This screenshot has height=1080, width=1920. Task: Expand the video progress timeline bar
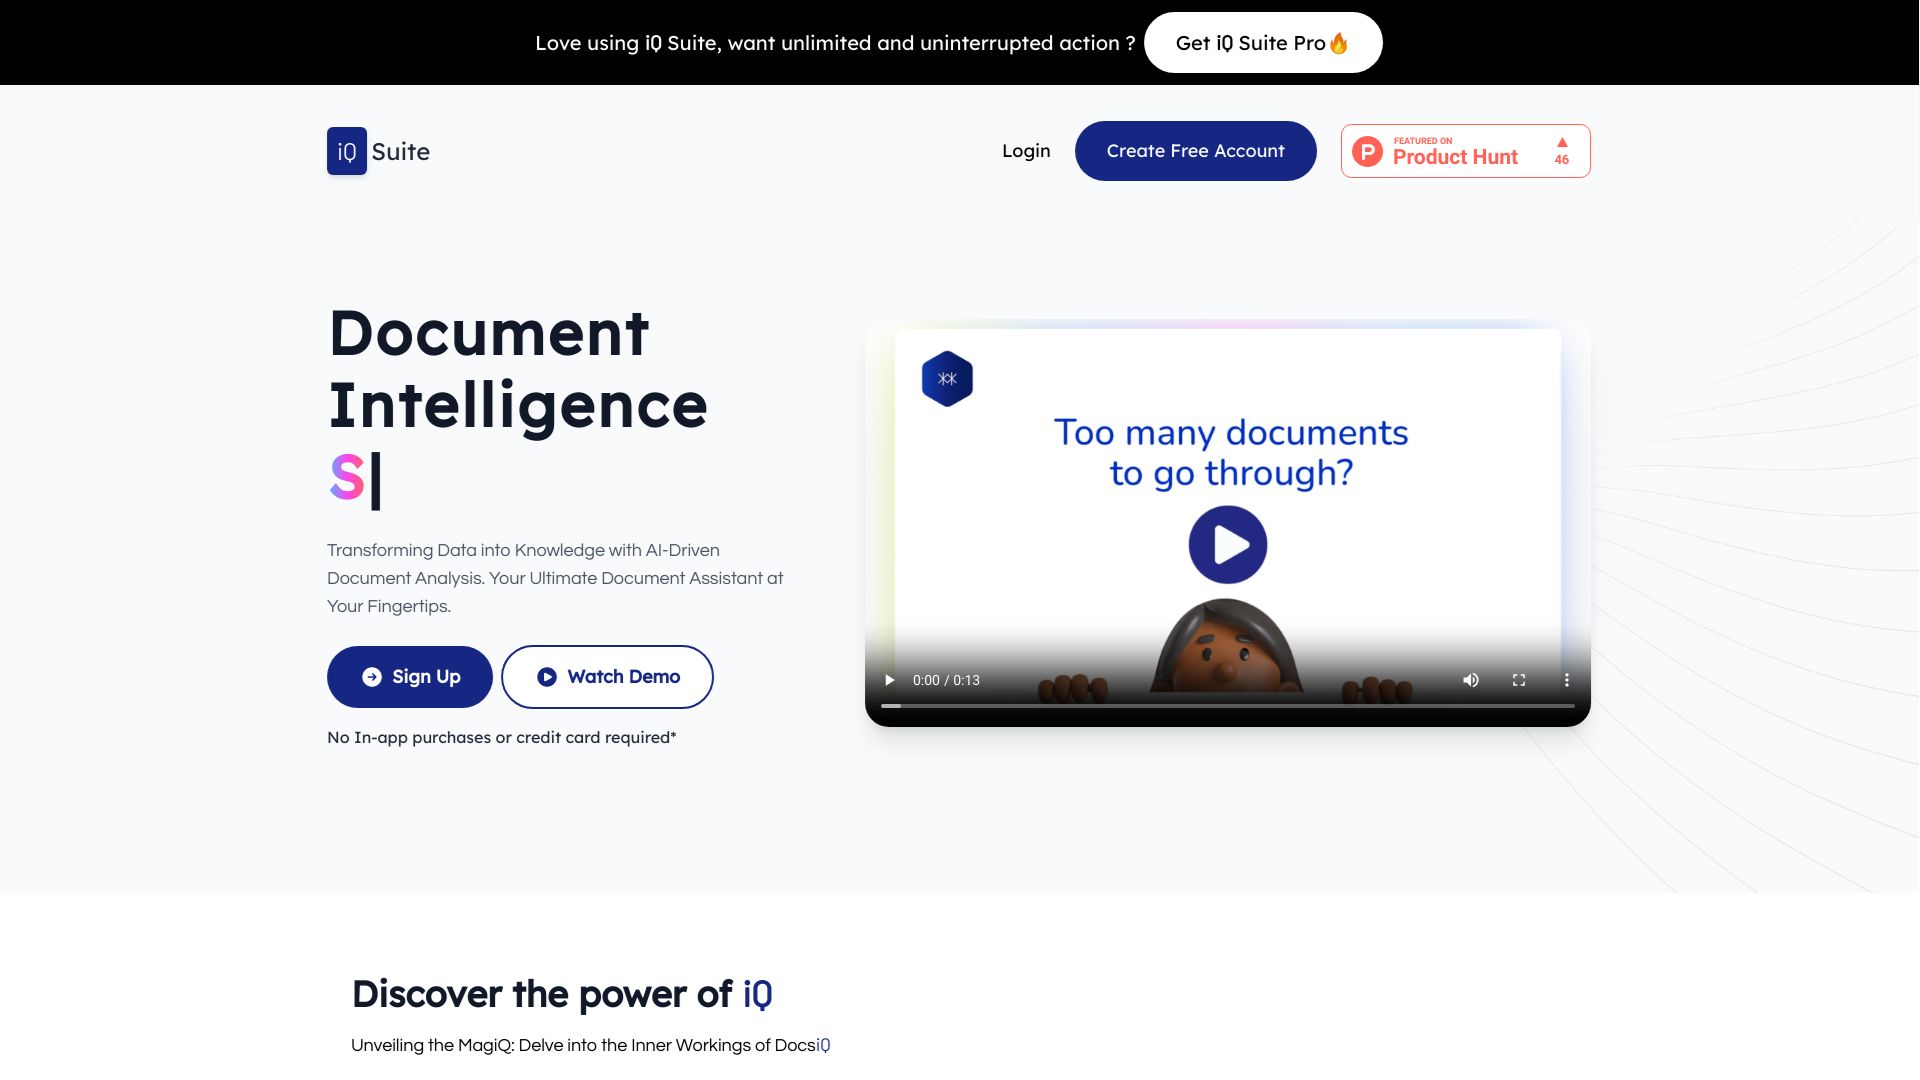tap(1228, 705)
